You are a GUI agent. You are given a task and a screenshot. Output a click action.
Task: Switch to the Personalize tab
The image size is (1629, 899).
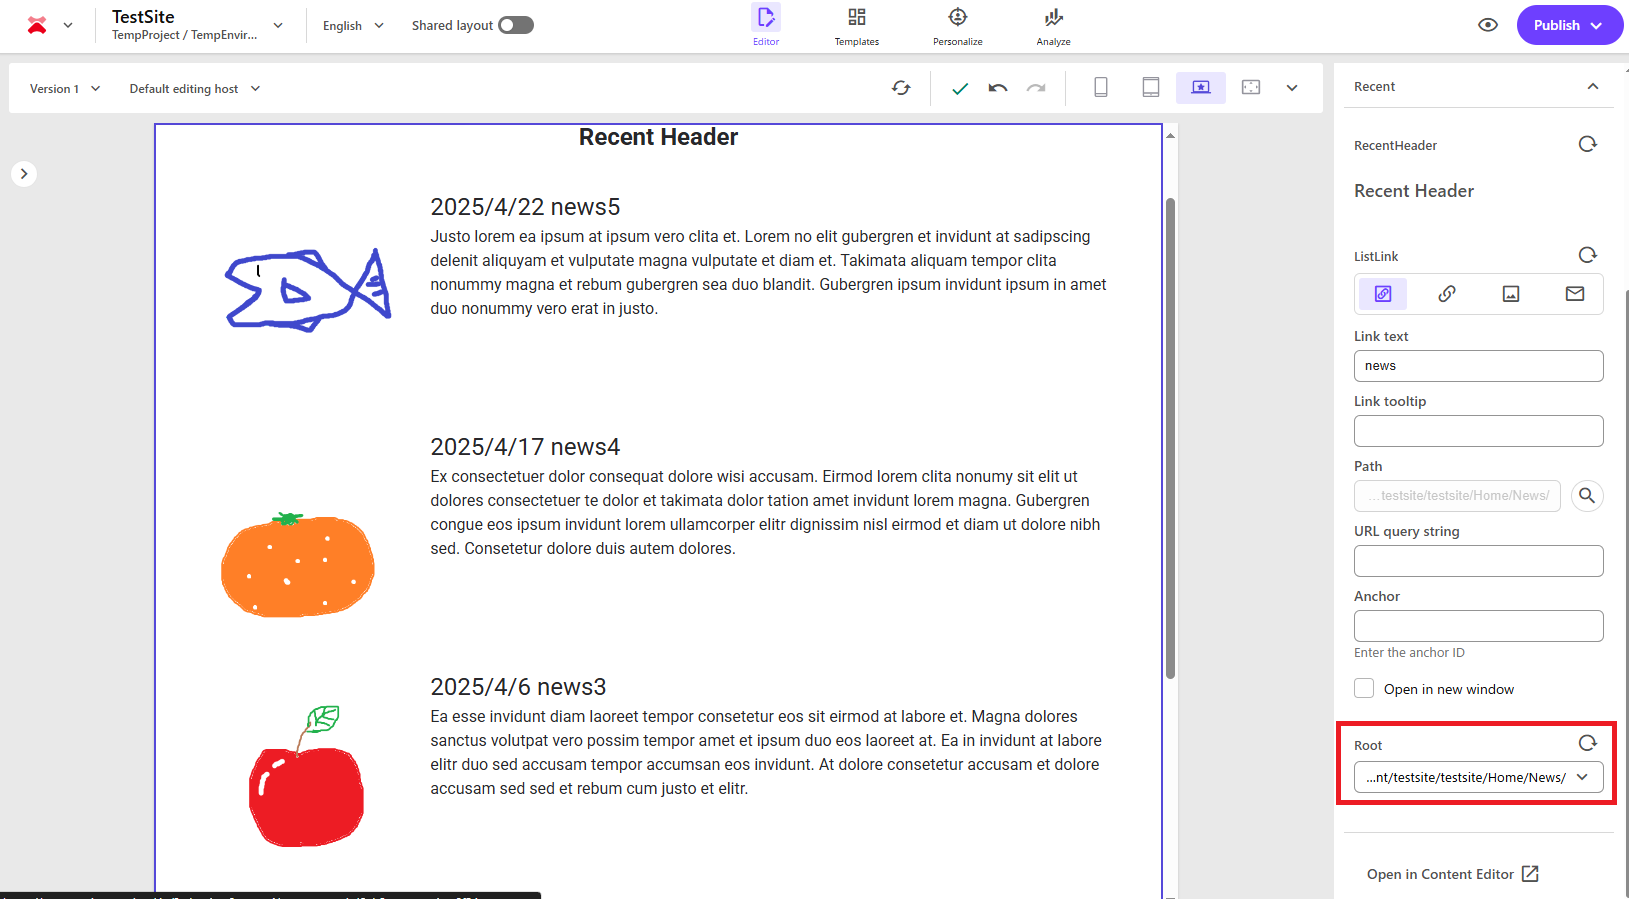click(x=958, y=26)
